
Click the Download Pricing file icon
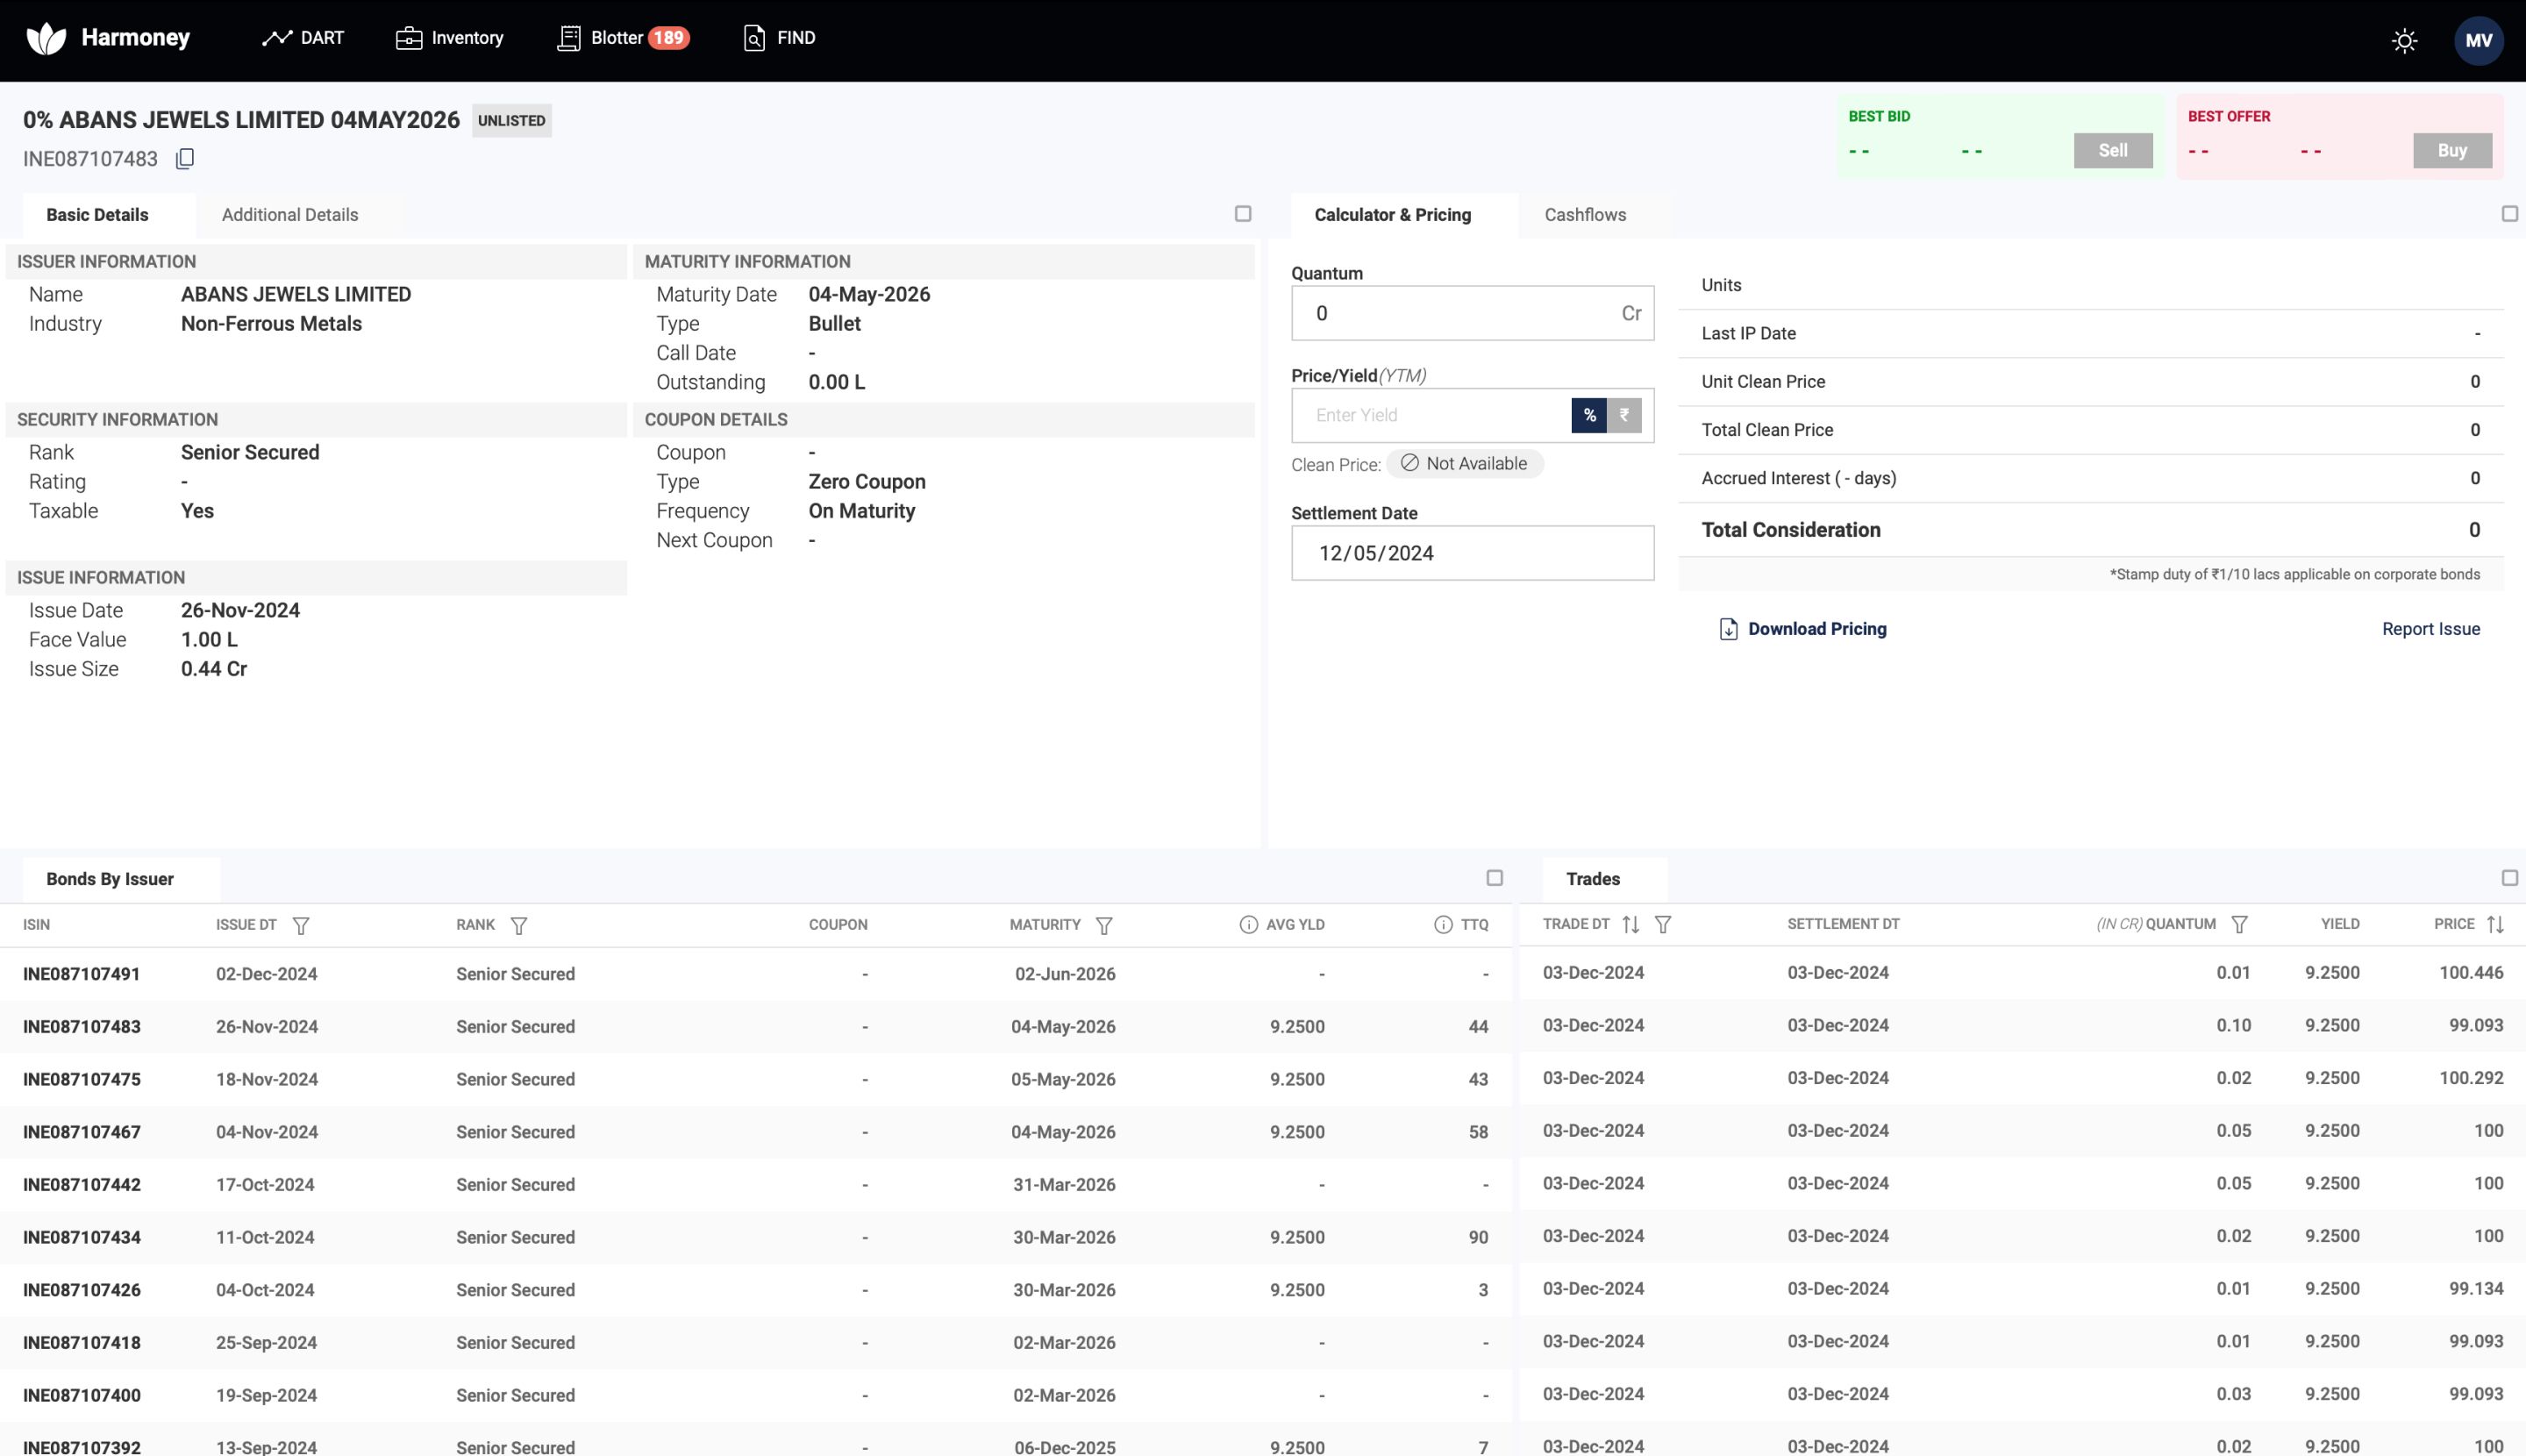(1728, 629)
